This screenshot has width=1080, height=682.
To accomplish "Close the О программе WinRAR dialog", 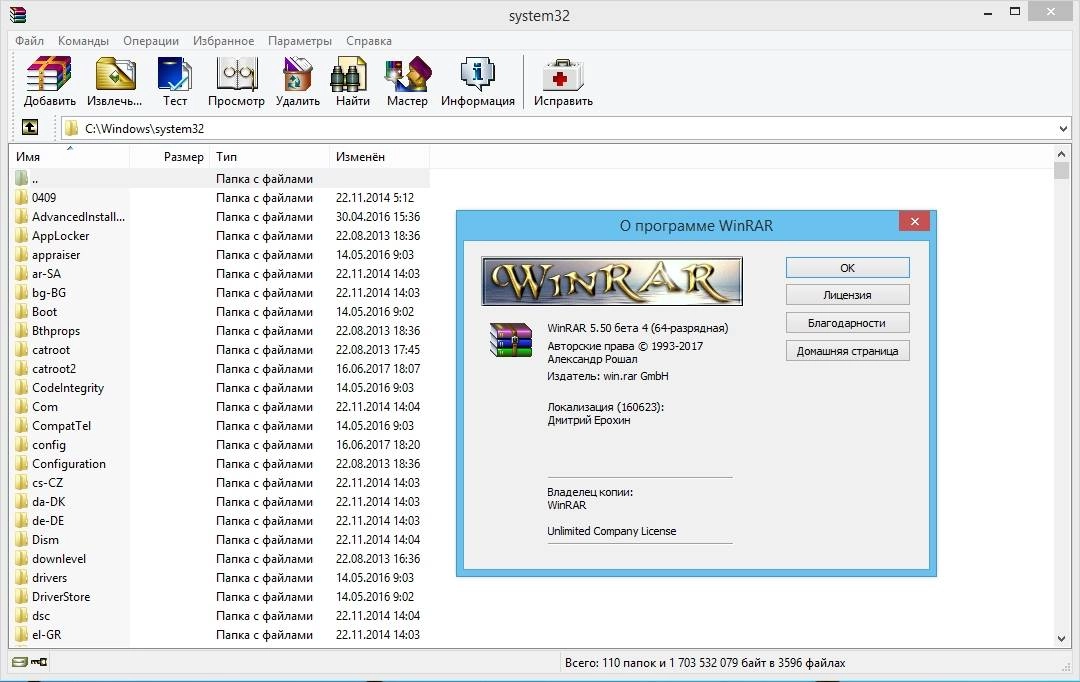I will [x=915, y=221].
